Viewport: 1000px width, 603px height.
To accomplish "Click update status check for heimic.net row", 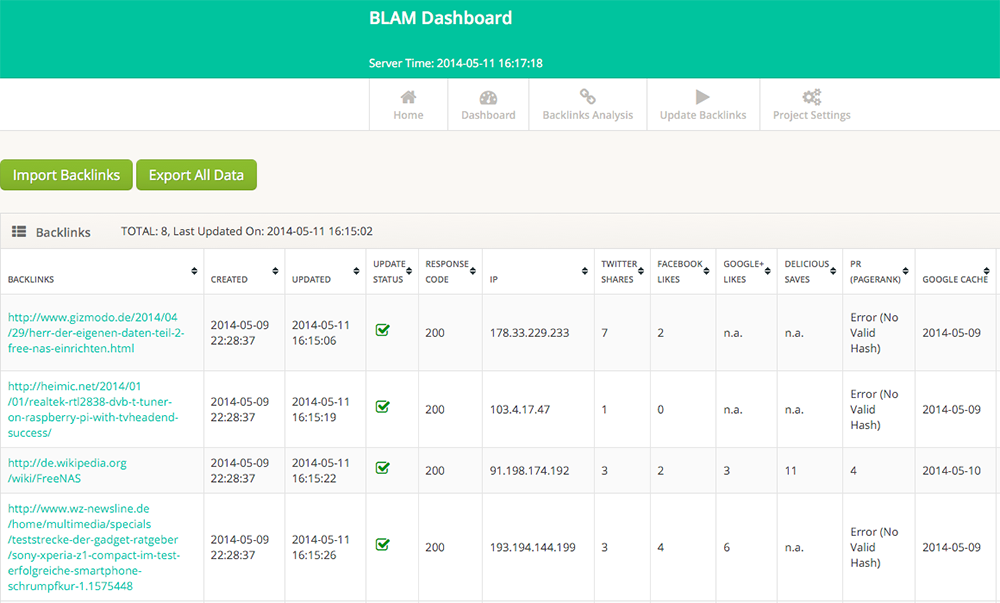I will [x=383, y=406].
